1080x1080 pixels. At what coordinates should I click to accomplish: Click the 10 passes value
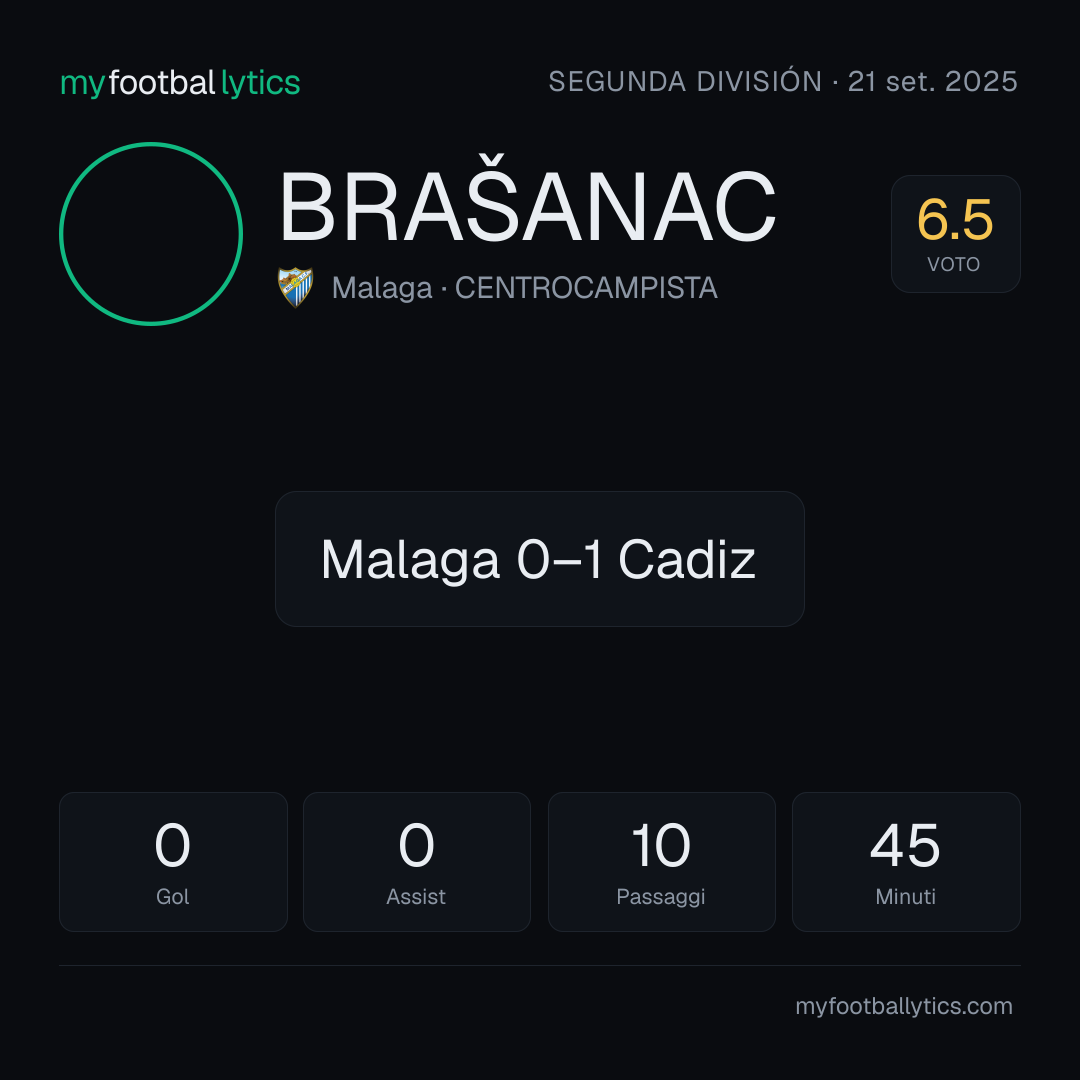(x=661, y=845)
